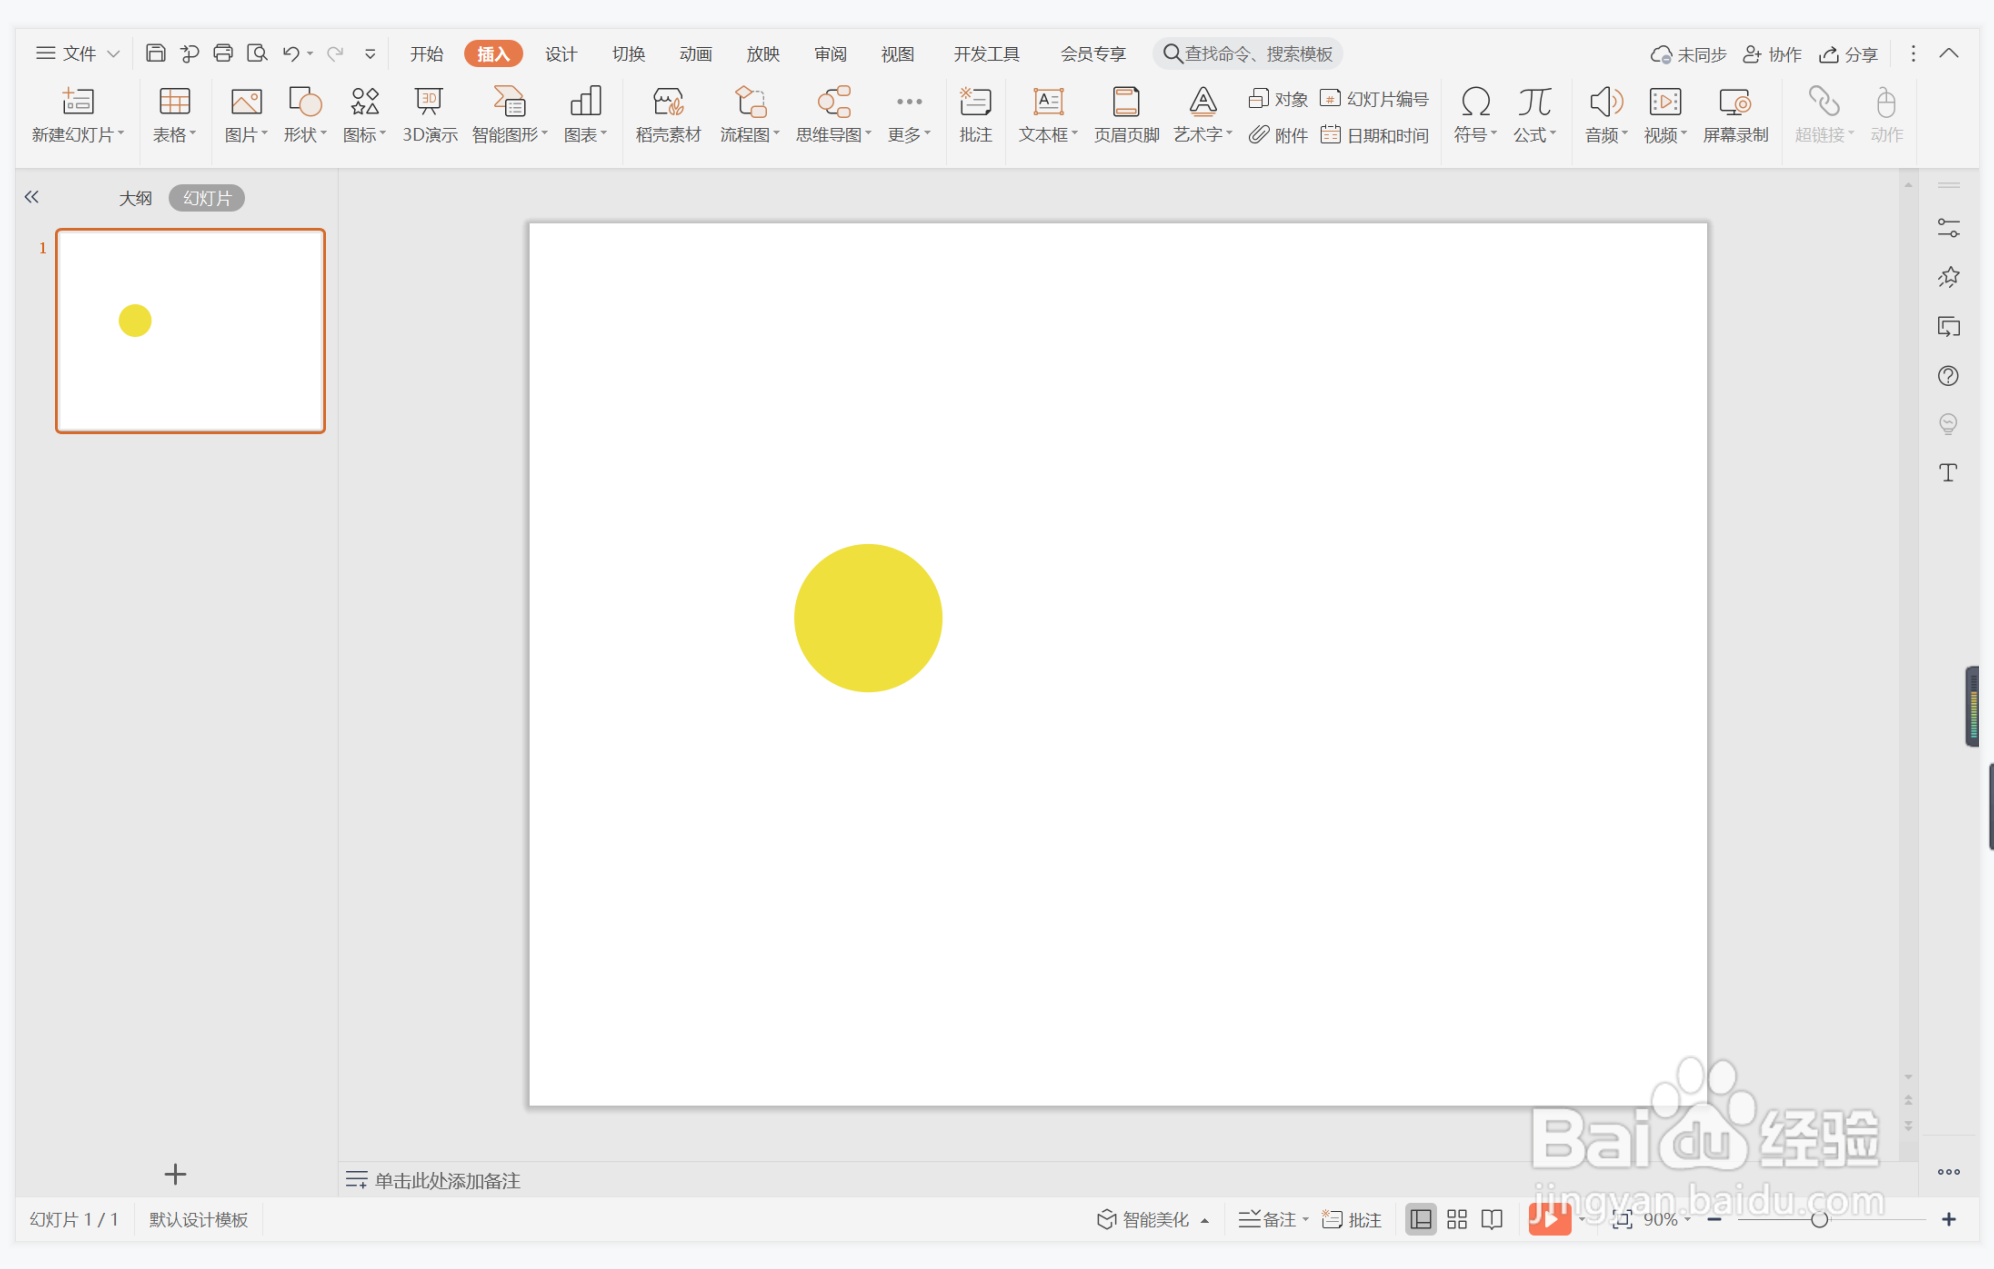Switch to the 动画 ribbon tab
Screen dimensions: 1994x1269
coord(695,54)
